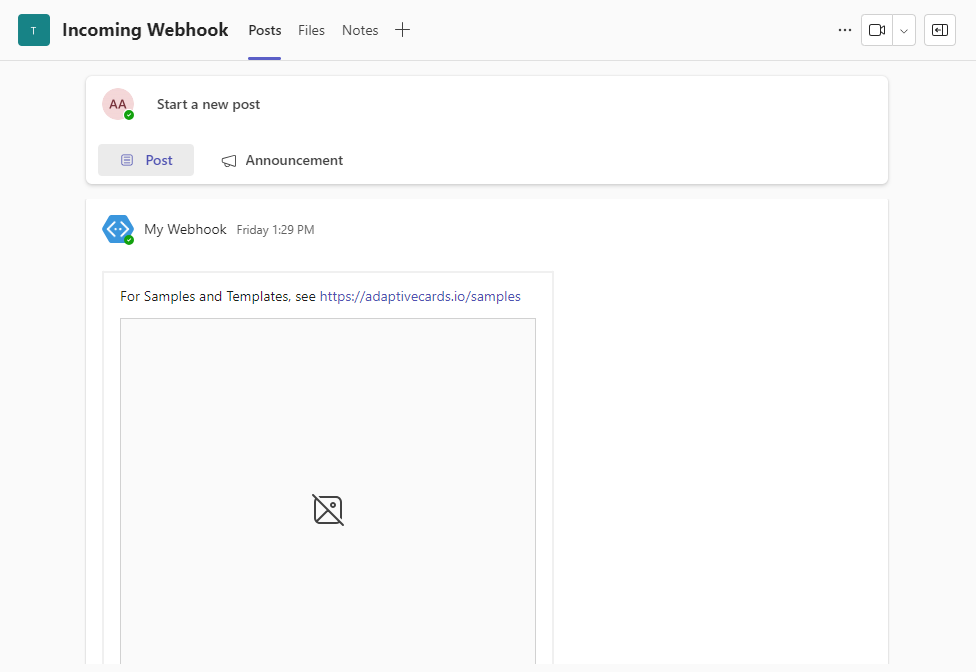The width and height of the screenshot is (976, 672).
Task: Click the green presence indicator on AA avatar
Action: coord(130,115)
